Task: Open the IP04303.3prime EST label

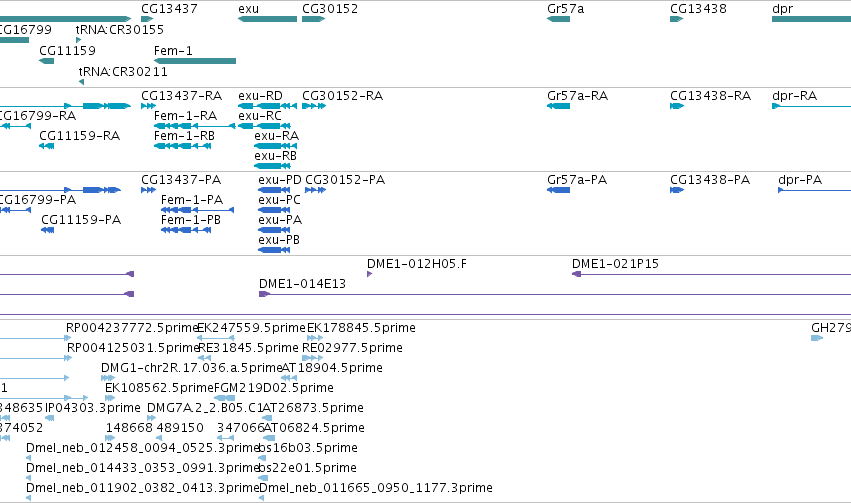Action: pos(93,408)
